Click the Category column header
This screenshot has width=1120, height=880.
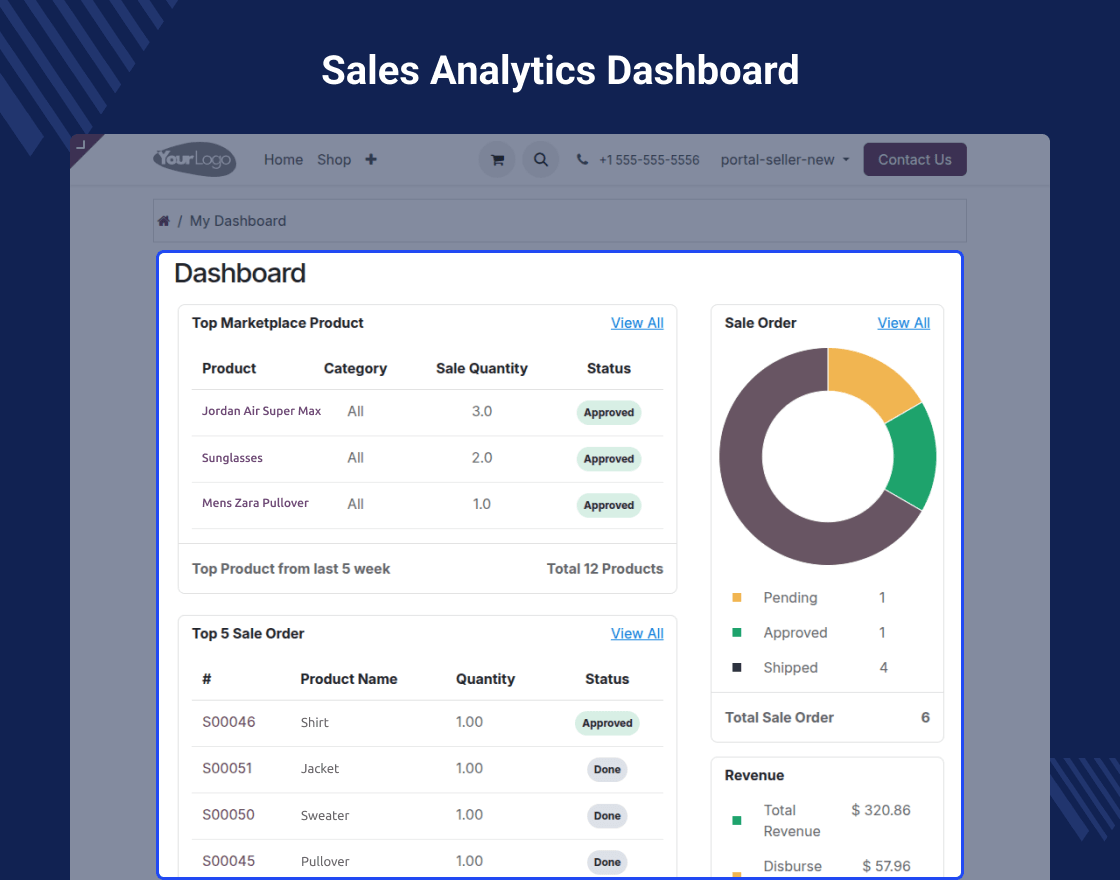(355, 369)
